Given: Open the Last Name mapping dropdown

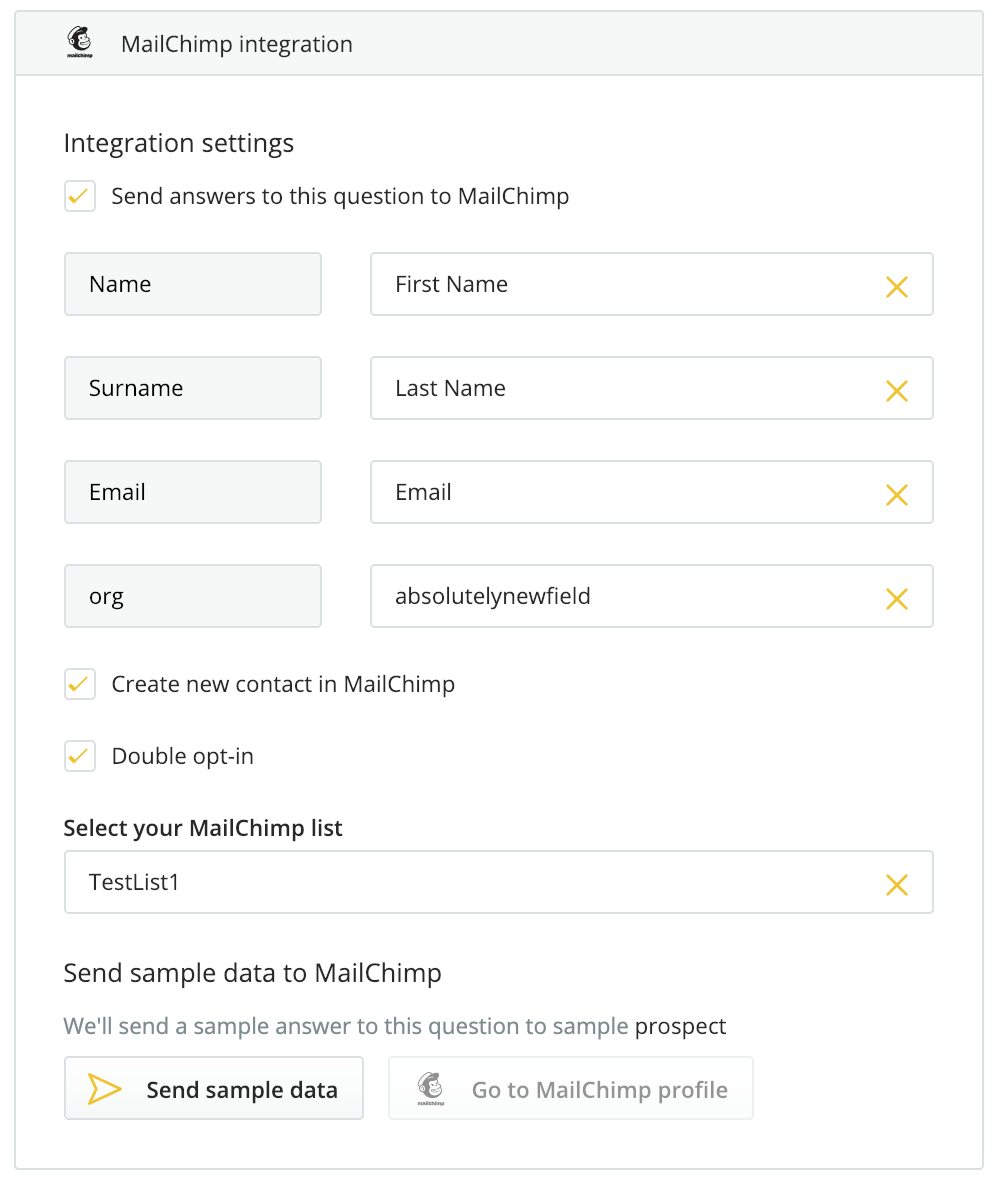Looking at the screenshot, I should pyautogui.click(x=652, y=388).
